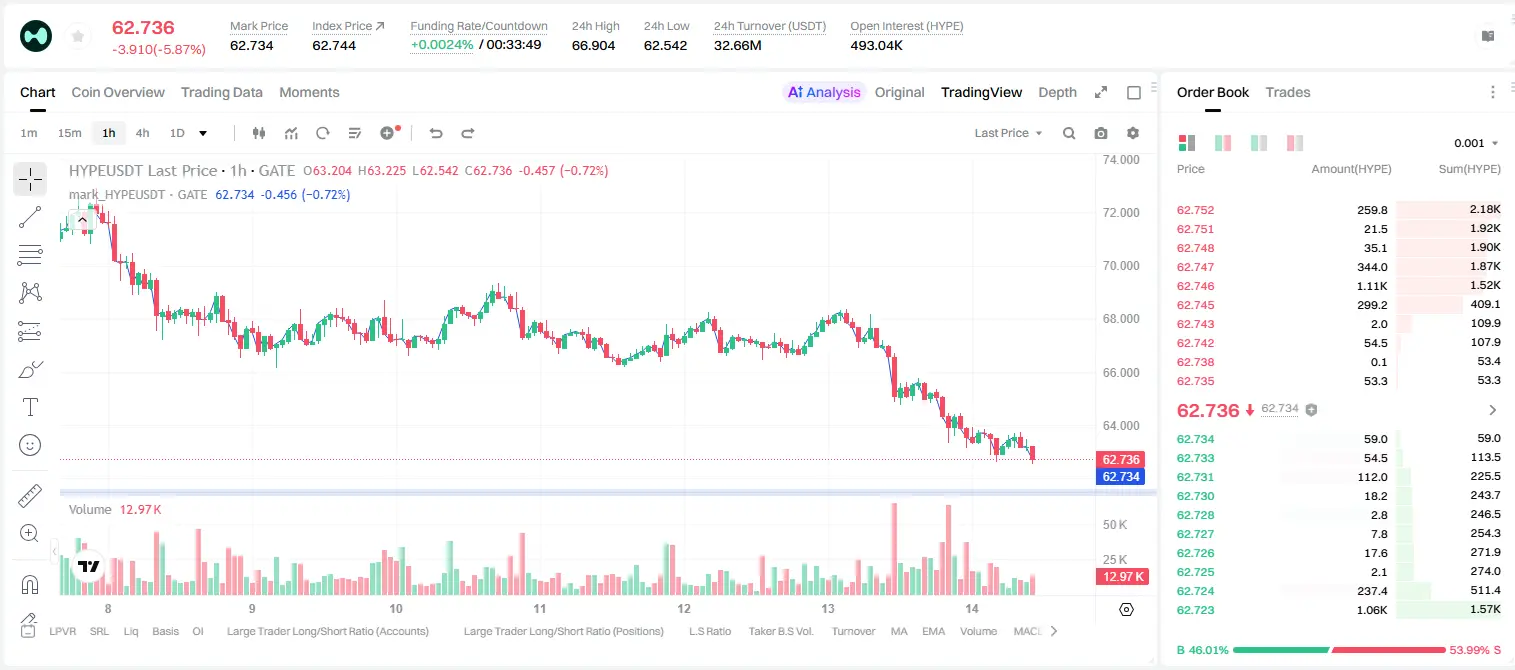Screen dimensions: 1515x670
Task: Choose the text annotation tool
Action: click(30, 407)
